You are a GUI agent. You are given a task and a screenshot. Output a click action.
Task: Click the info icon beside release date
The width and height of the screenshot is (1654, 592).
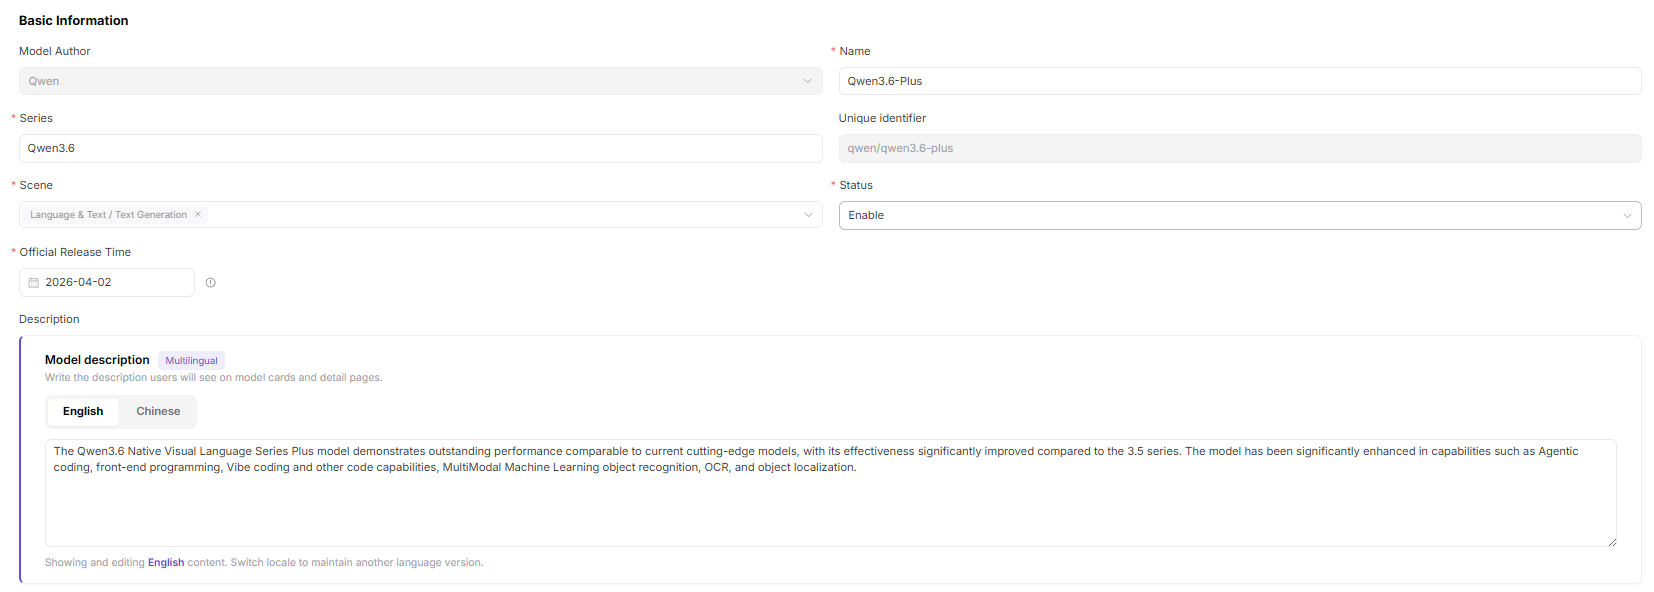[210, 283]
